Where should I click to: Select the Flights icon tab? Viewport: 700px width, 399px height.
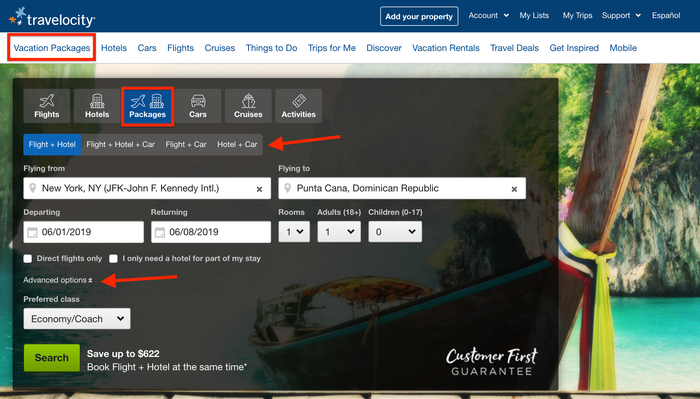(x=47, y=106)
